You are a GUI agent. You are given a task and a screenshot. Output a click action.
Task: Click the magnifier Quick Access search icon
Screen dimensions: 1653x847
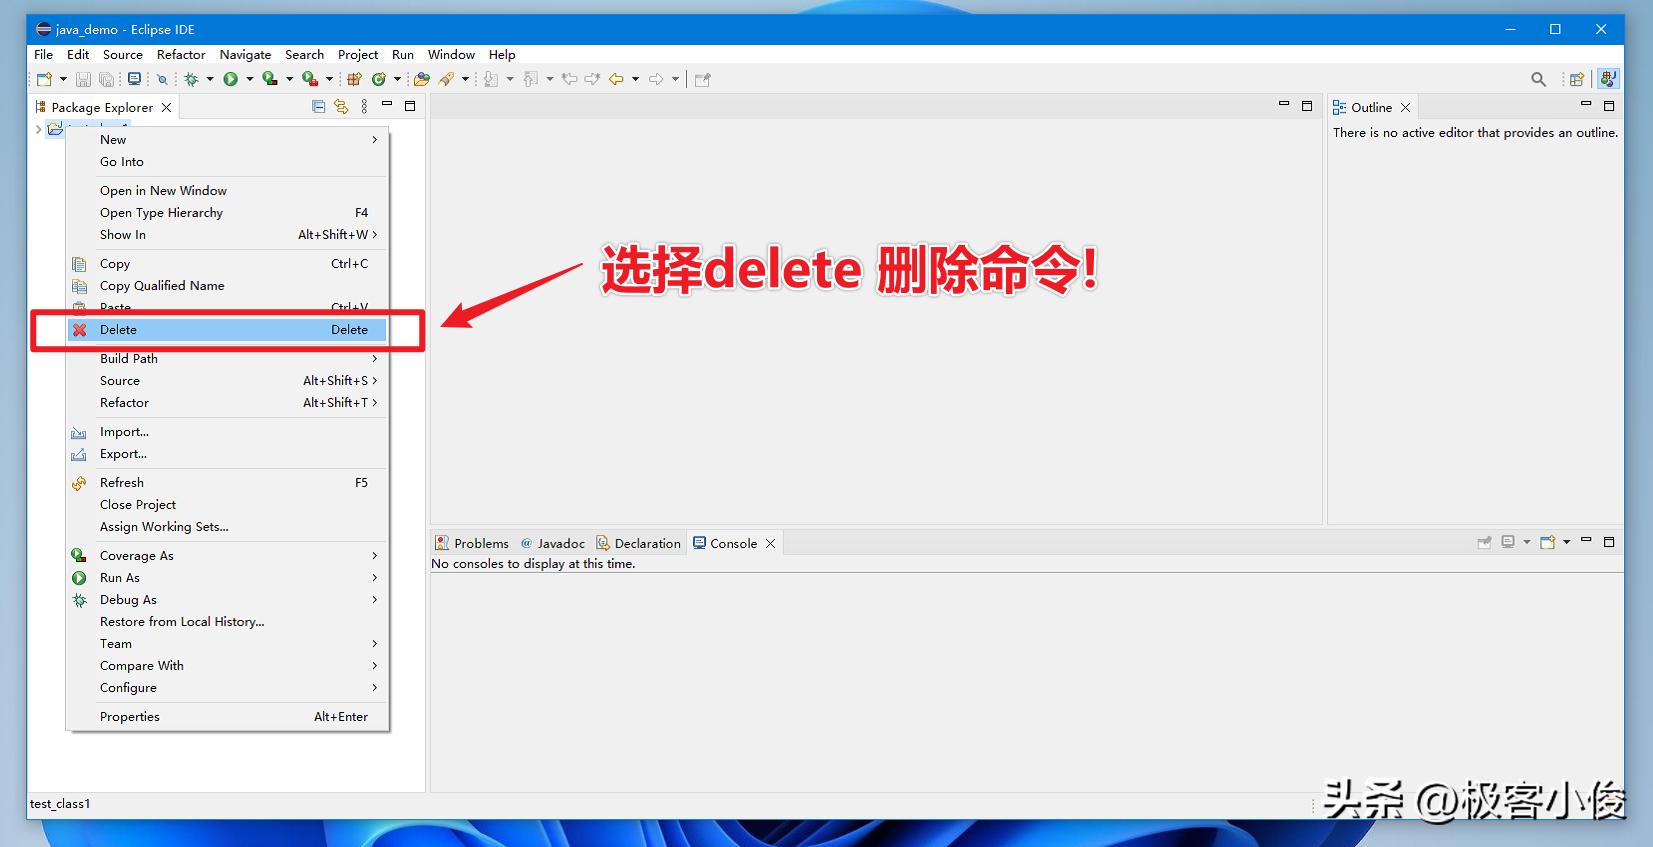click(x=1538, y=79)
